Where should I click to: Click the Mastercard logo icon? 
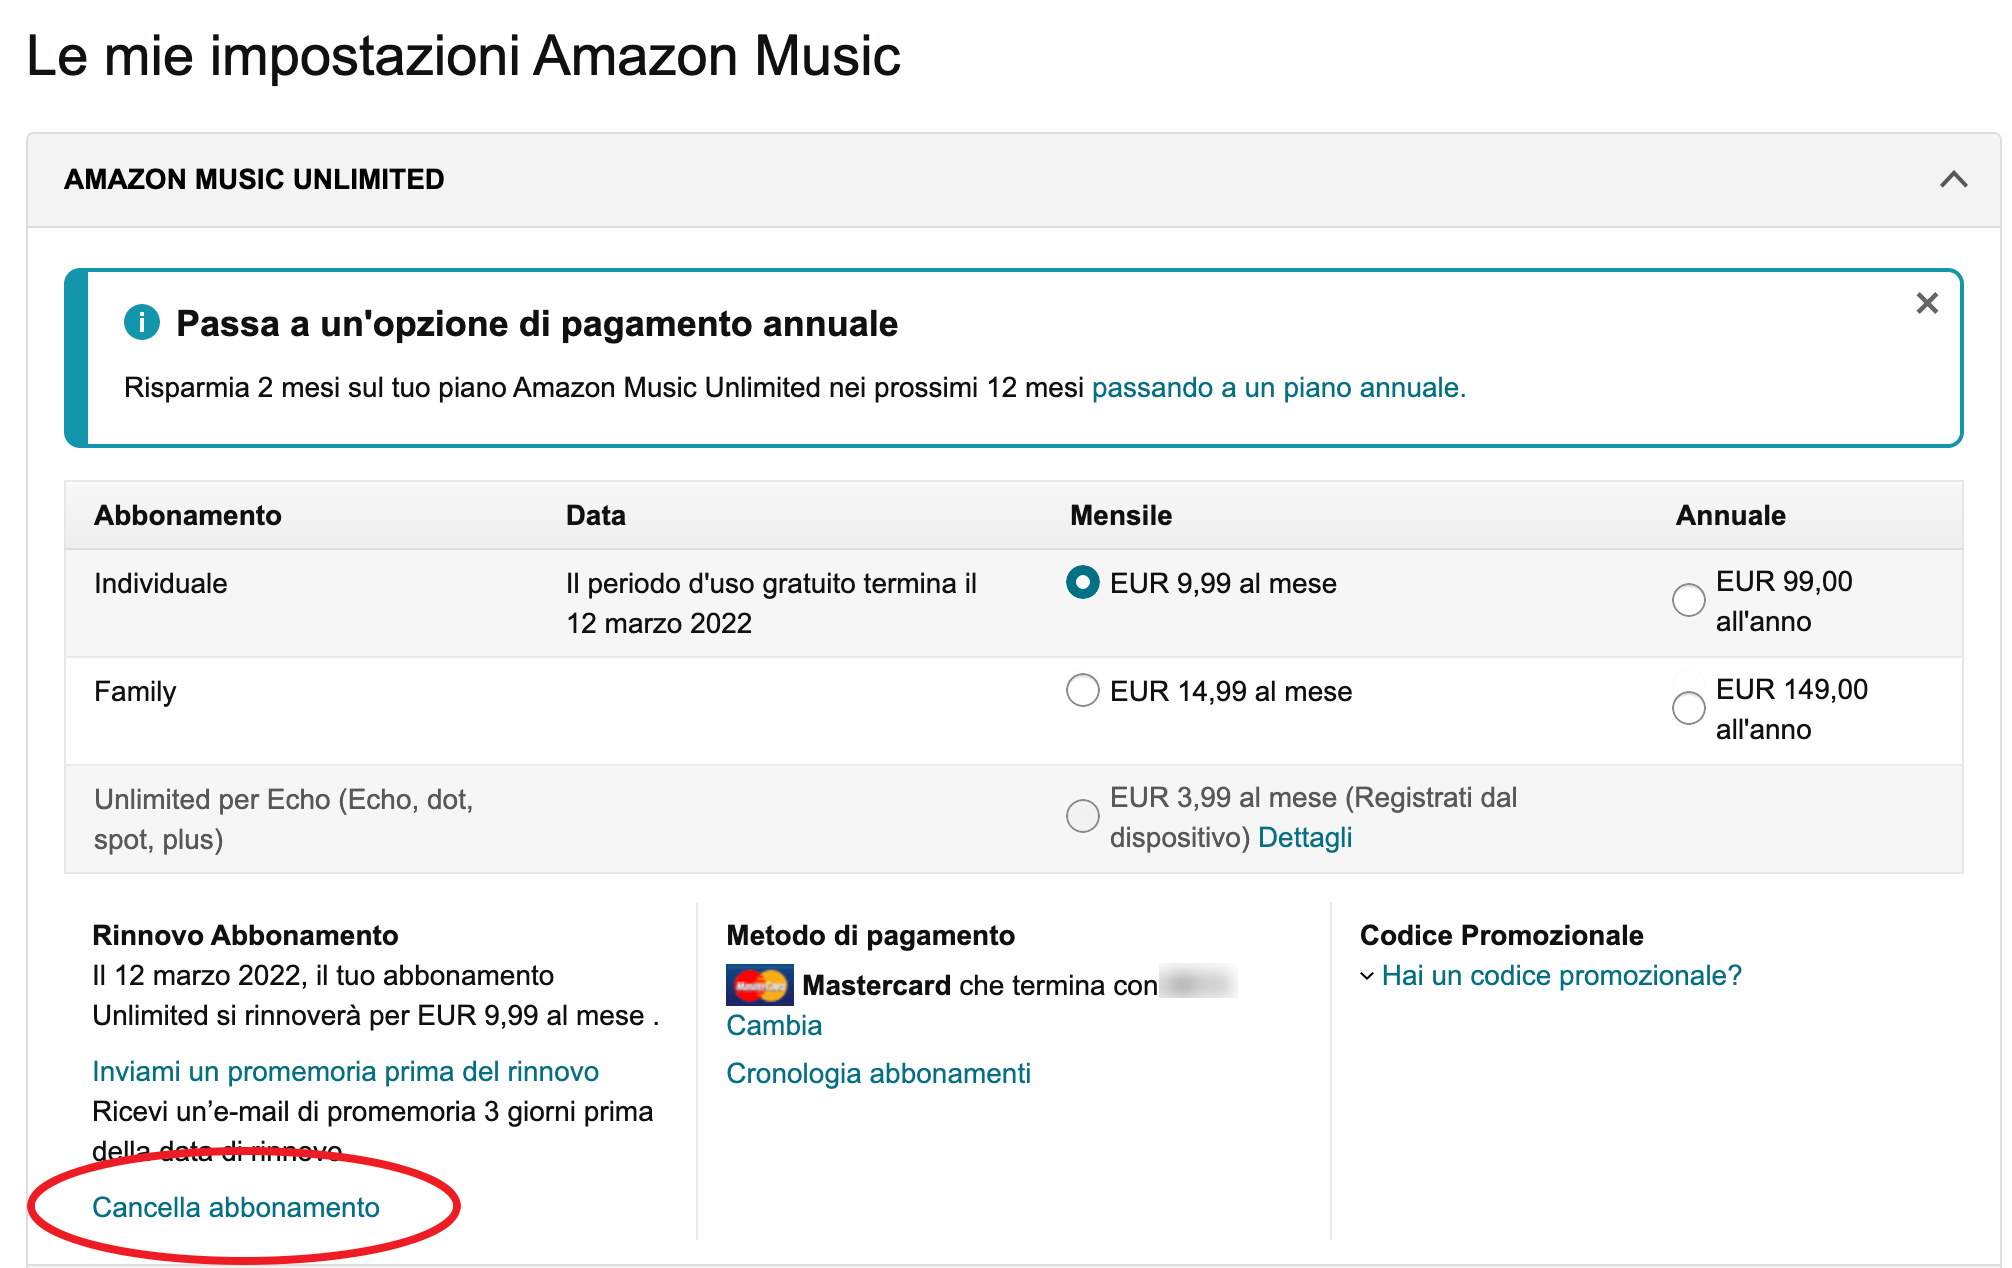(760, 985)
